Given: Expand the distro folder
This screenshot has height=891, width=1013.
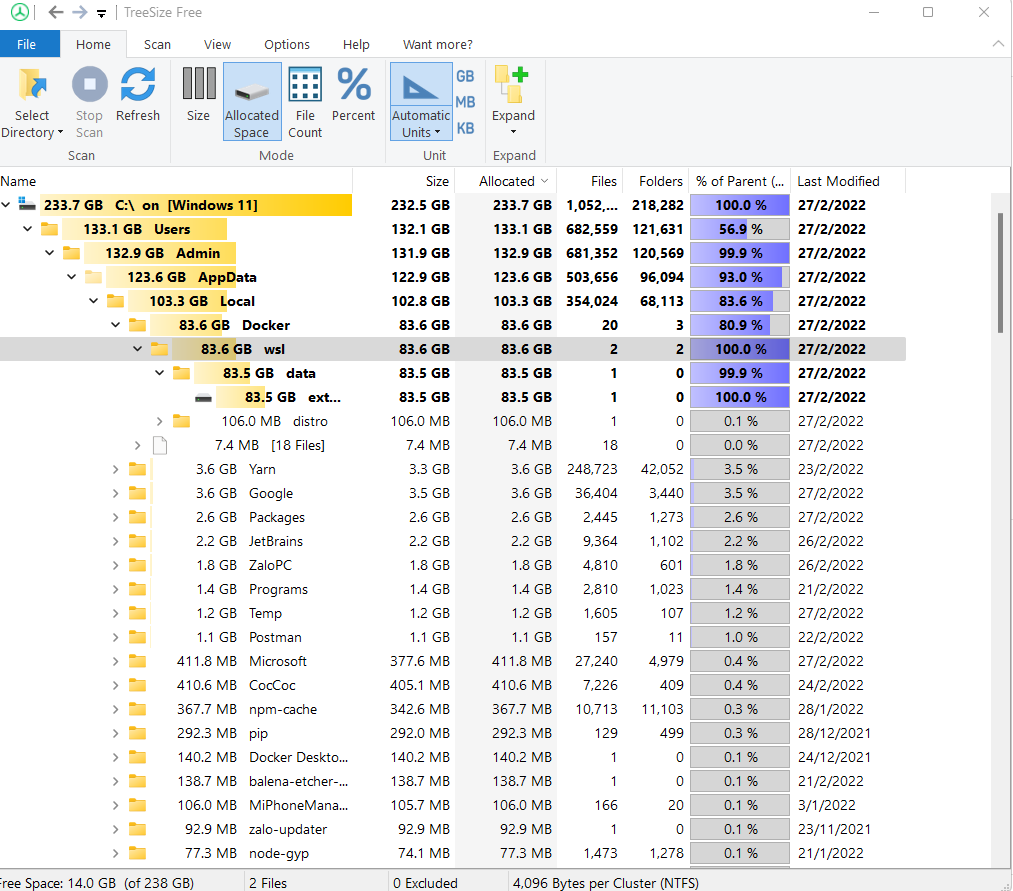Looking at the screenshot, I should tap(160, 421).
